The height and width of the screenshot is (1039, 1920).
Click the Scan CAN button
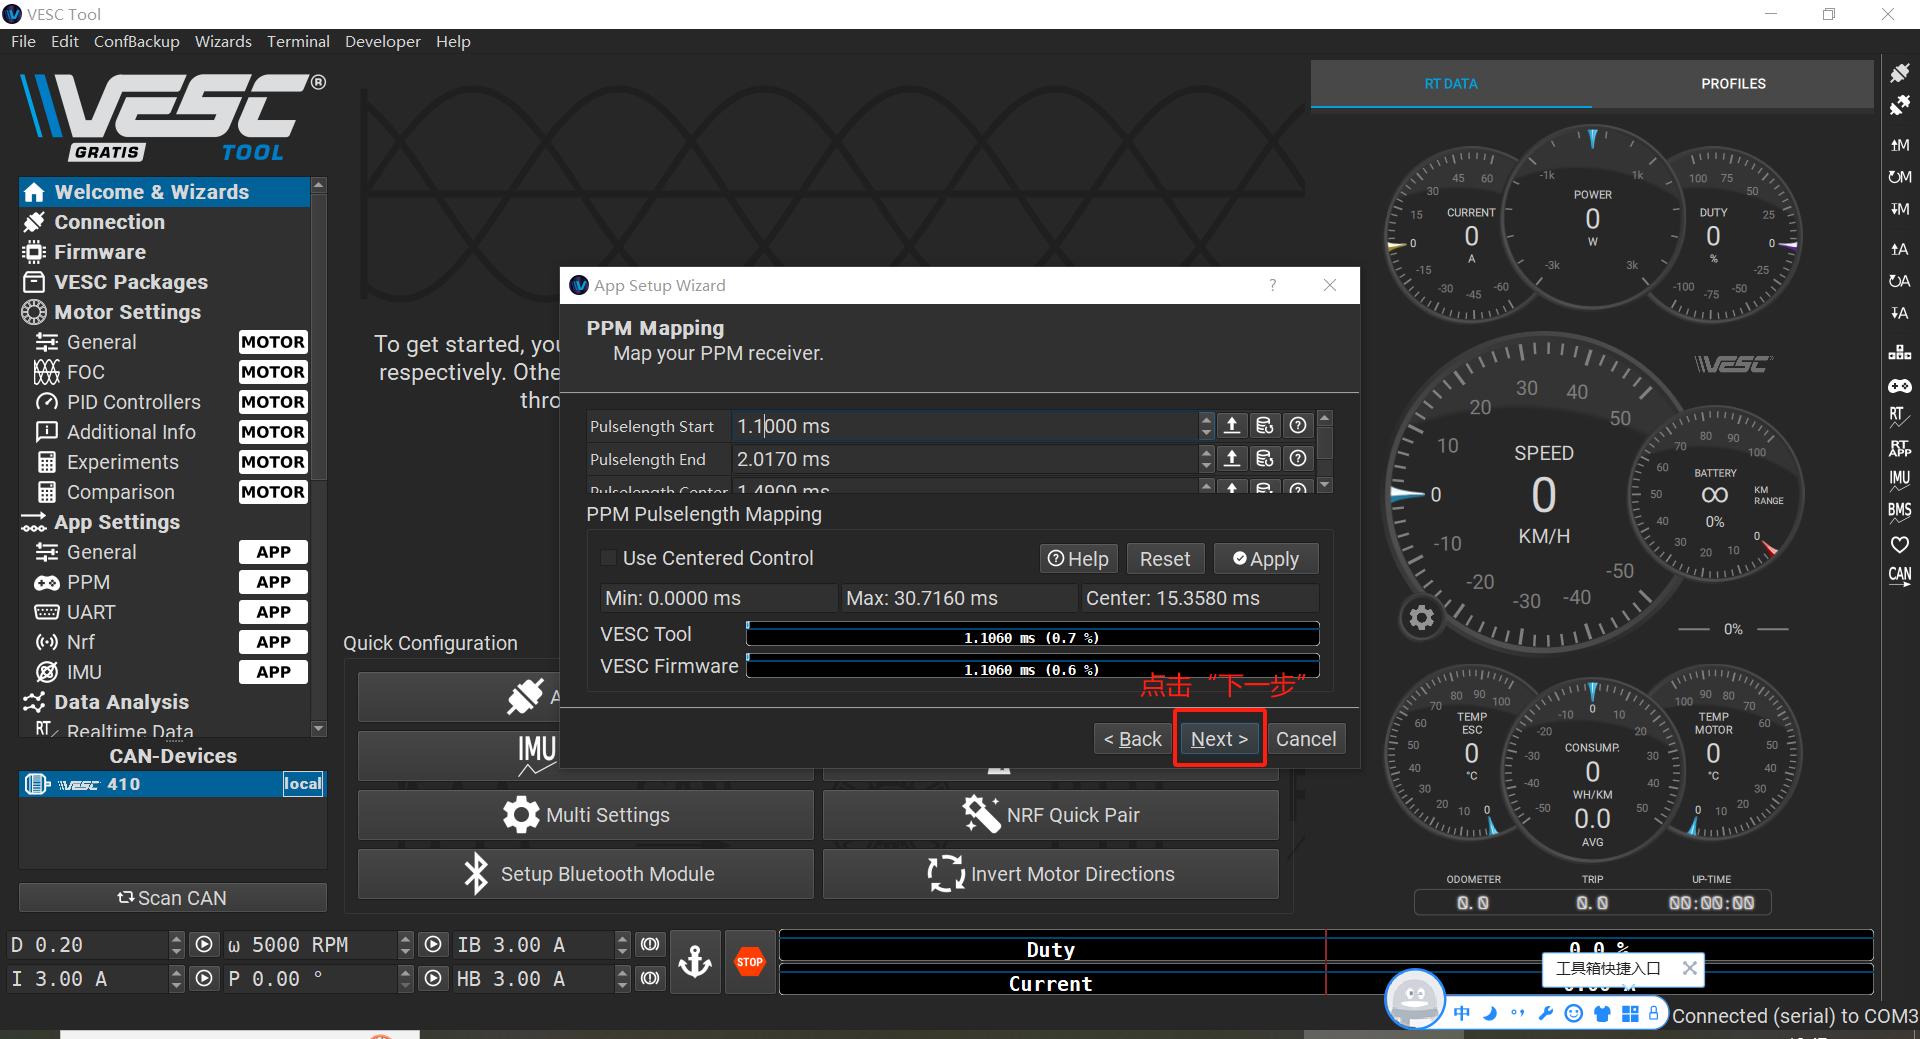coord(172,898)
